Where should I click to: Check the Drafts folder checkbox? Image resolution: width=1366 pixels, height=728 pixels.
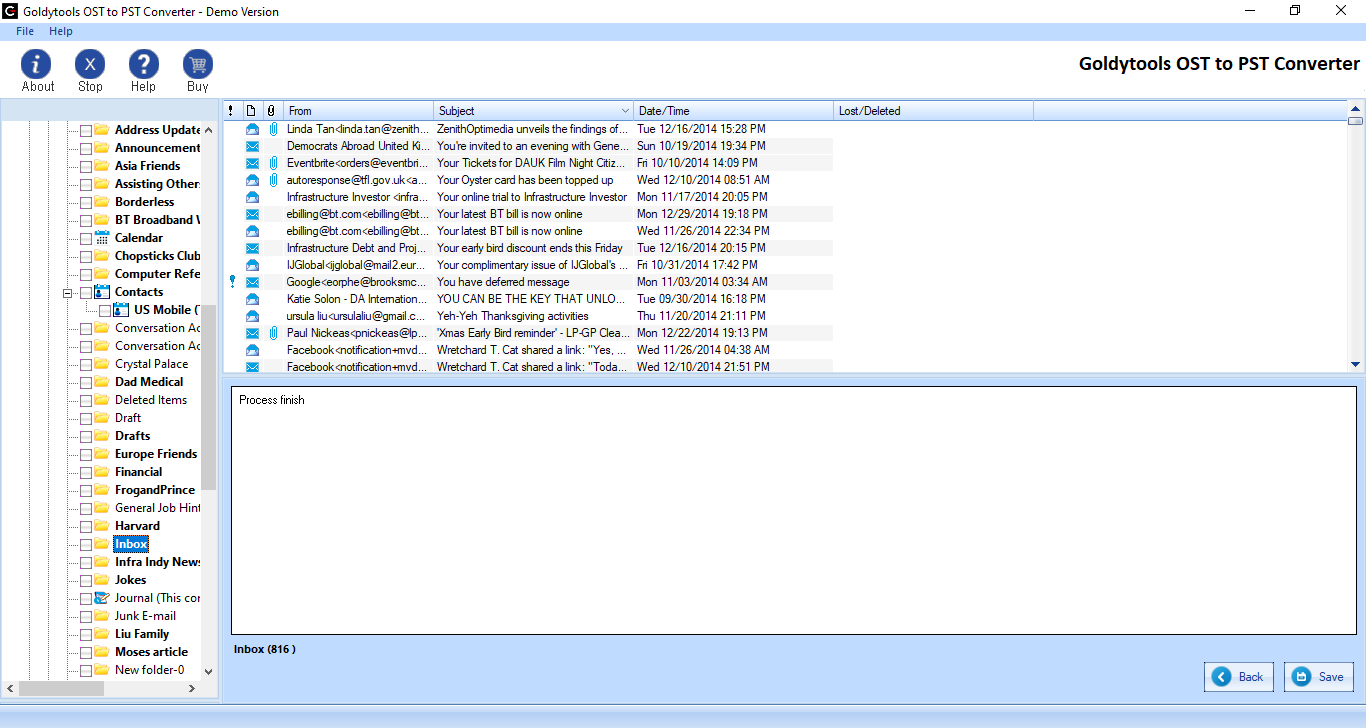tap(86, 437)
